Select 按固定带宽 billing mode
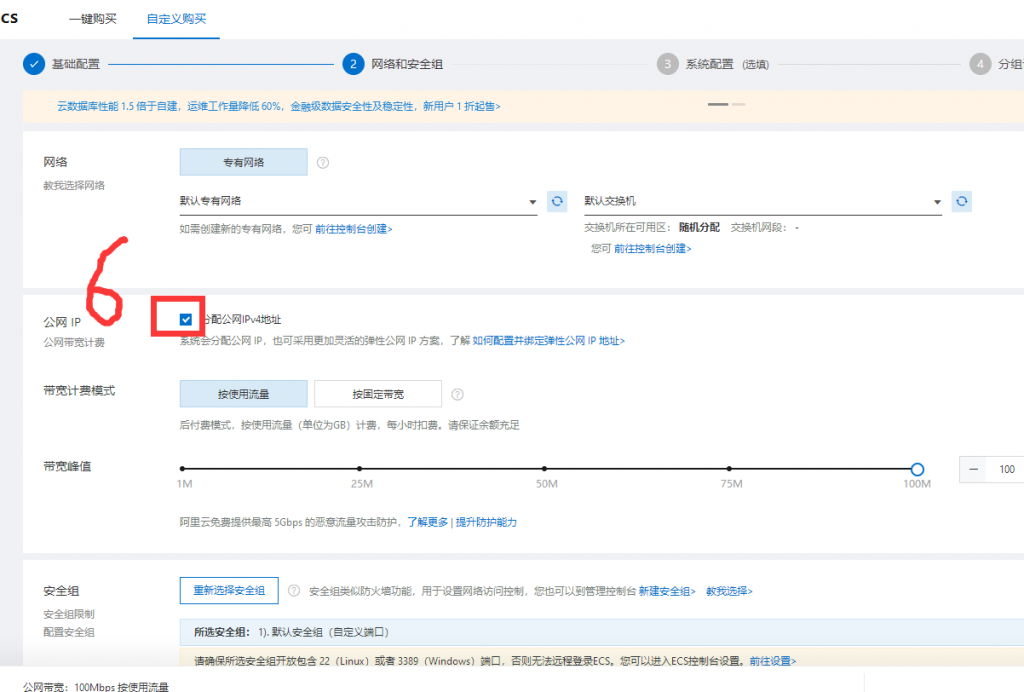Viewport: 1024px width, 692px height. point(378,394)
